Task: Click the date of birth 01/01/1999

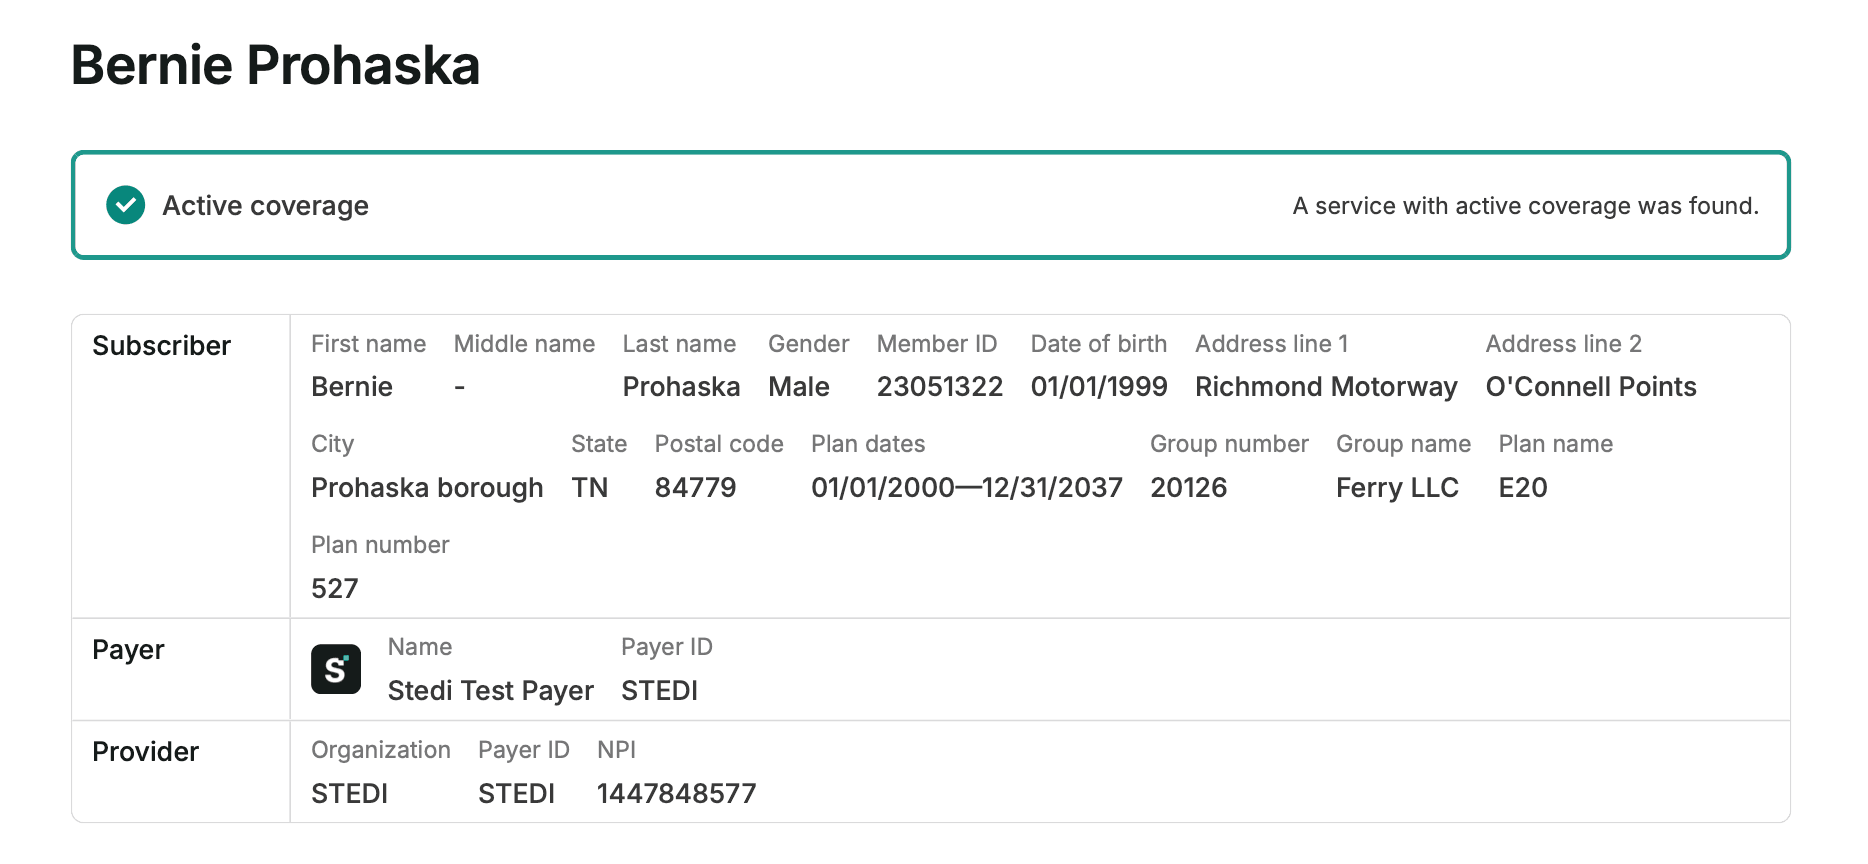Action: [1098, 387]
